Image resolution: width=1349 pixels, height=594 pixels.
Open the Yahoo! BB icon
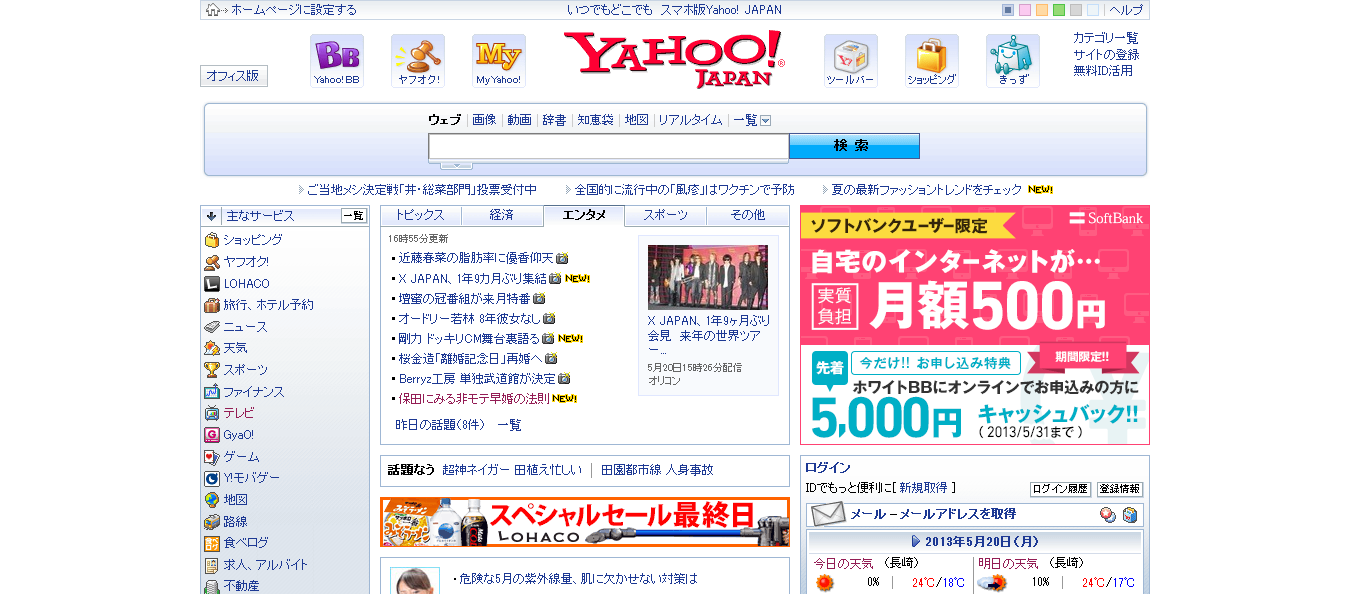337,61
